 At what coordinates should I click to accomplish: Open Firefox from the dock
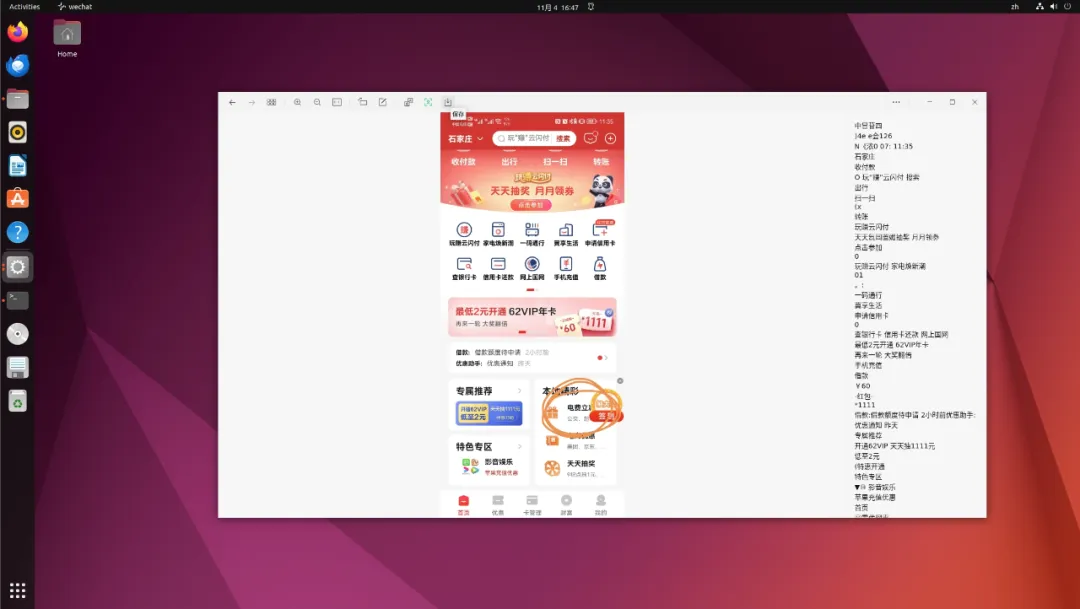click(18, 32)
